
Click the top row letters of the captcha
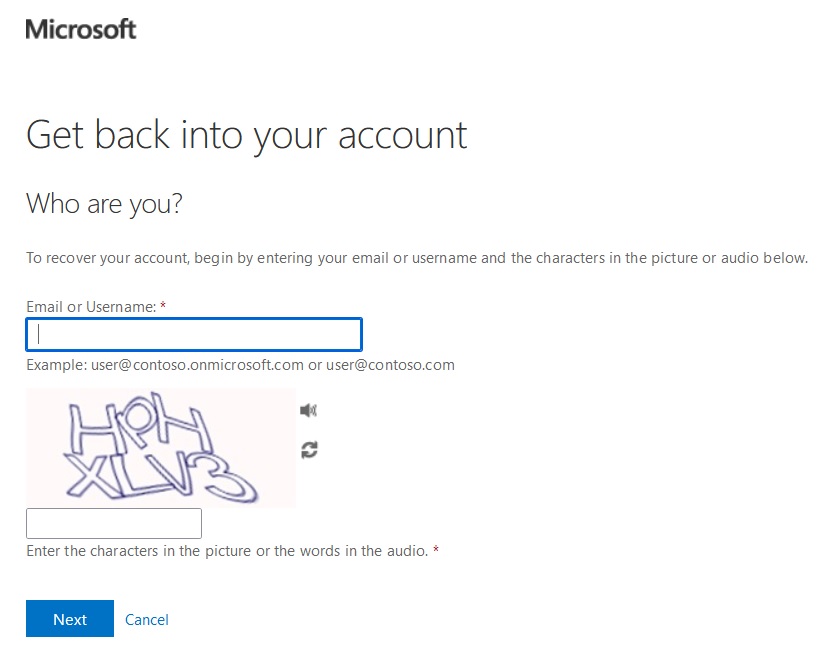point(141,422)
